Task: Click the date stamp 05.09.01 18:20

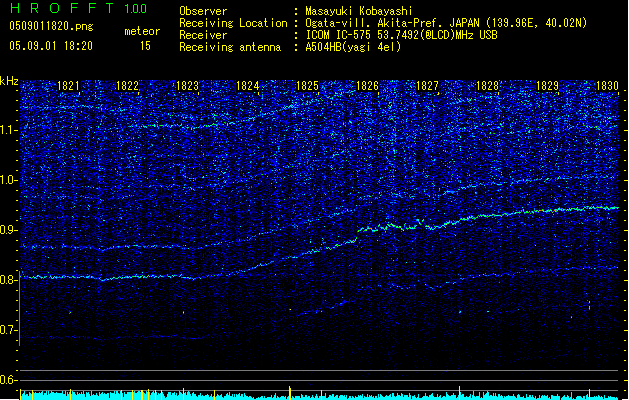Action: click(x=51, y=46)
